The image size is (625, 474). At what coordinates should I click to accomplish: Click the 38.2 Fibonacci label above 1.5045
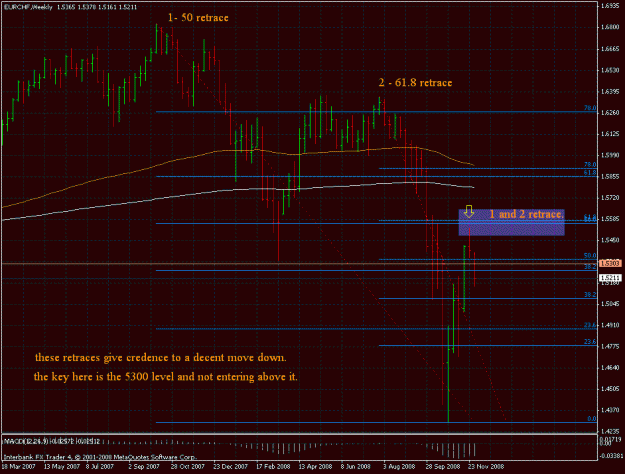(x=590, y=295)
